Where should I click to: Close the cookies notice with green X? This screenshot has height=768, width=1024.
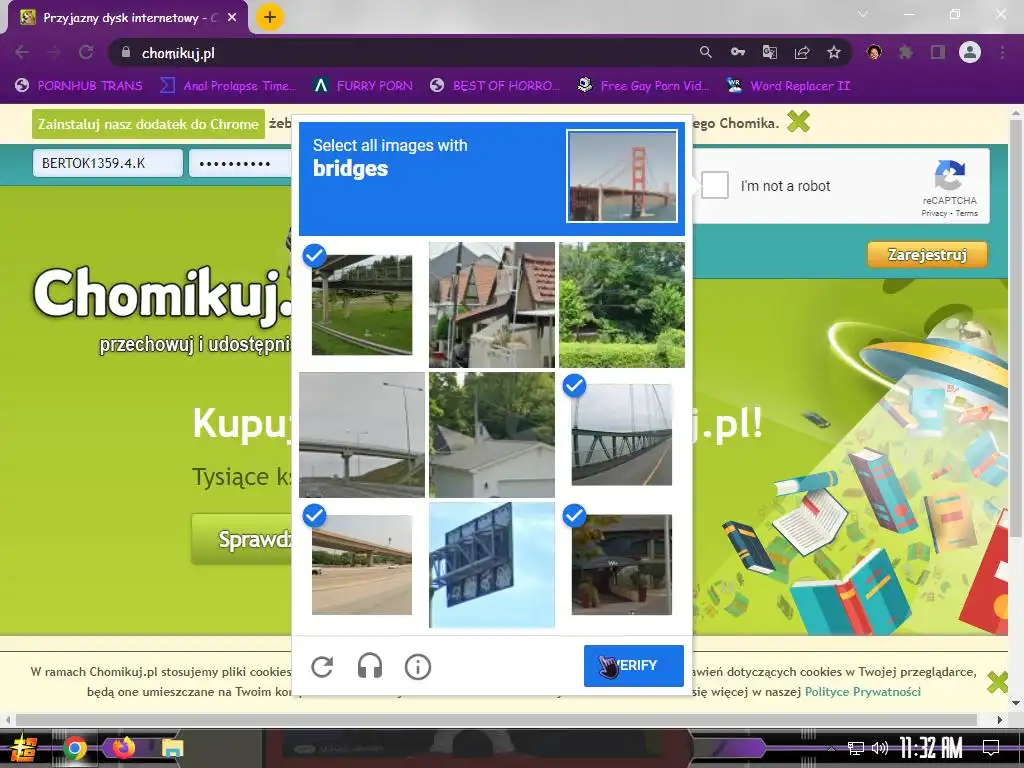[x=998, y=682]
